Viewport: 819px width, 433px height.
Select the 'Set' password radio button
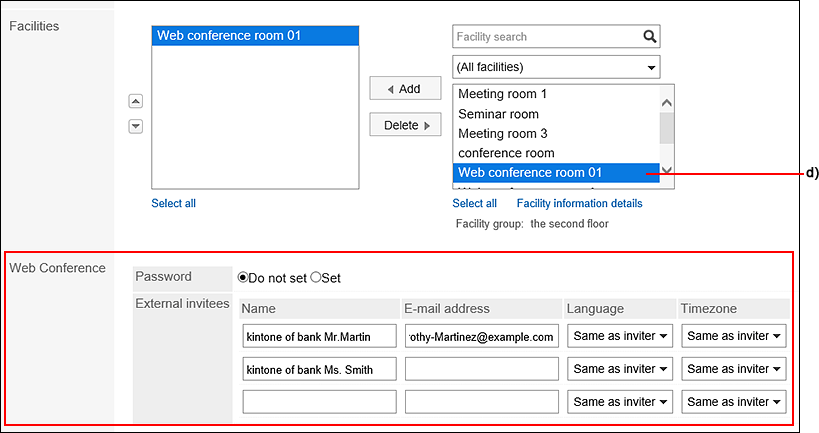(315, 277)
